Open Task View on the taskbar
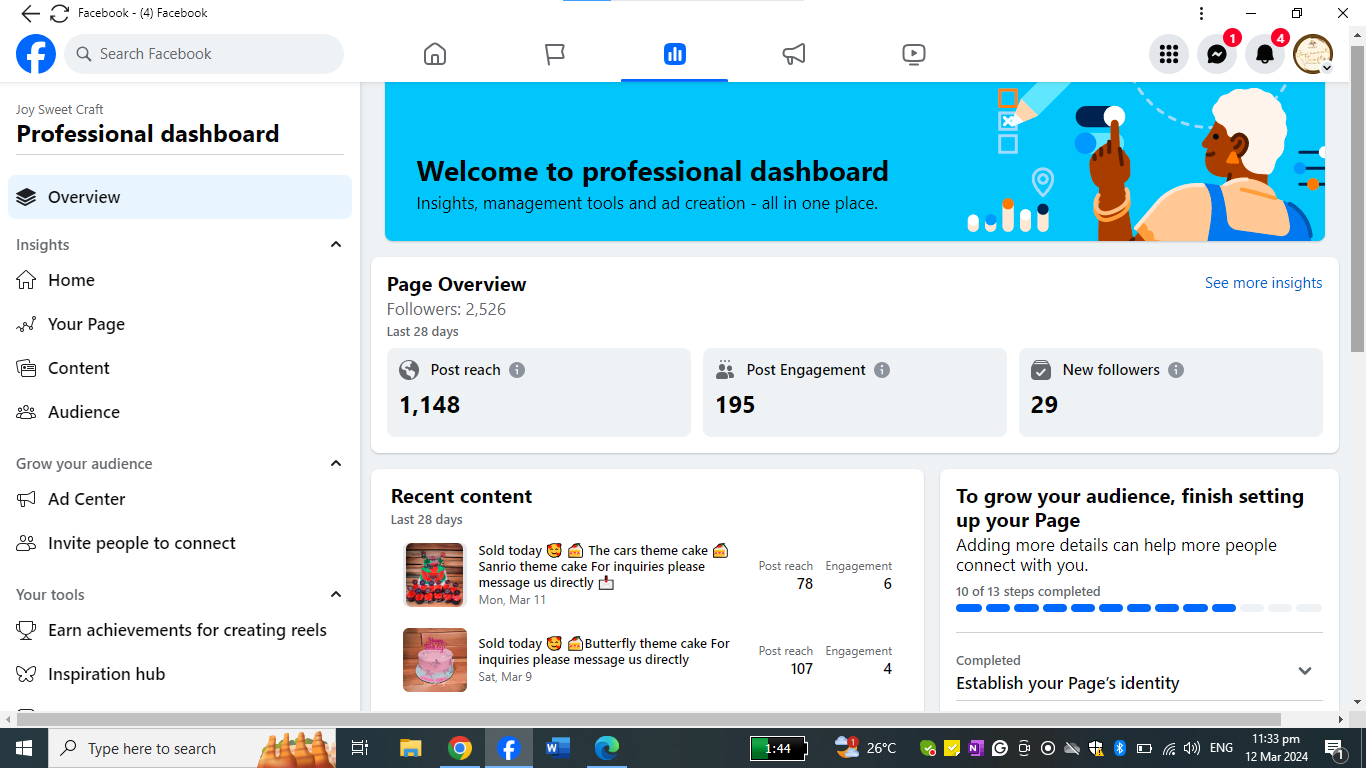This screenshot has width=1366, height=768. pos(360,748)
